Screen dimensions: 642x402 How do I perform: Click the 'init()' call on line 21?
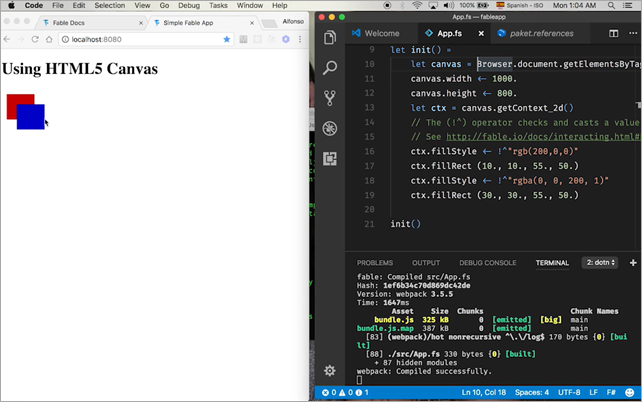coord(405,224)
